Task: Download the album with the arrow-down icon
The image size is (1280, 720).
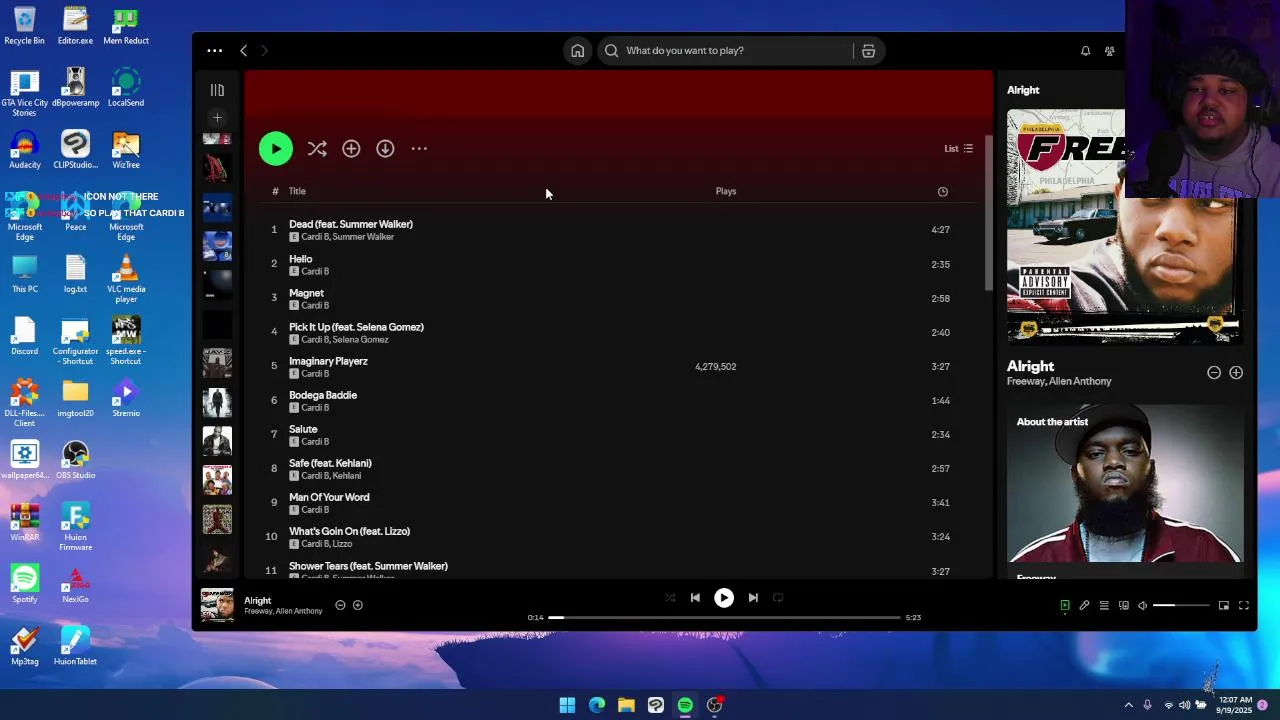Action: [385, 148]
